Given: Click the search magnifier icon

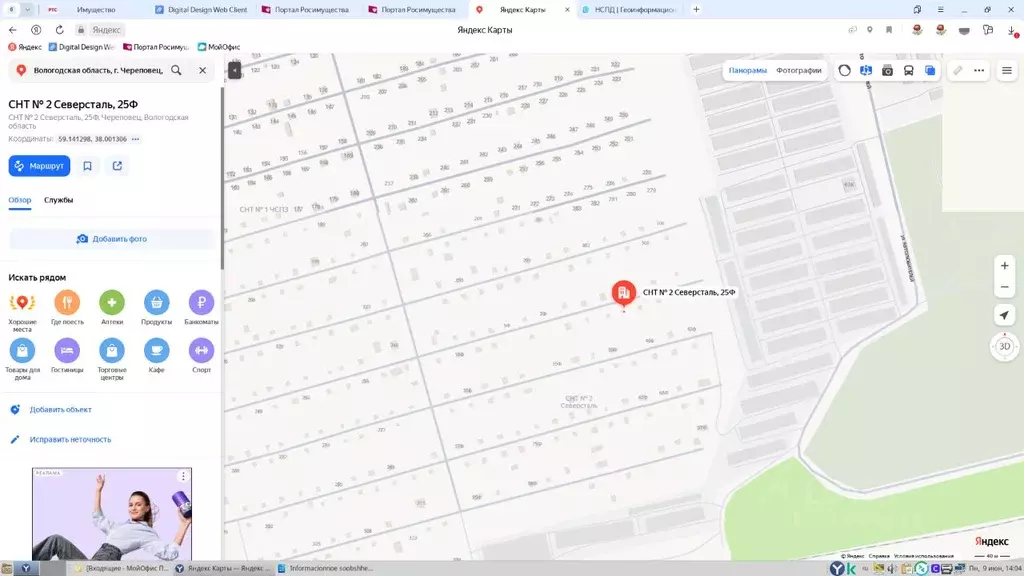Looking at the screenshot, I should pyautogui.click(x=176, y=70).
